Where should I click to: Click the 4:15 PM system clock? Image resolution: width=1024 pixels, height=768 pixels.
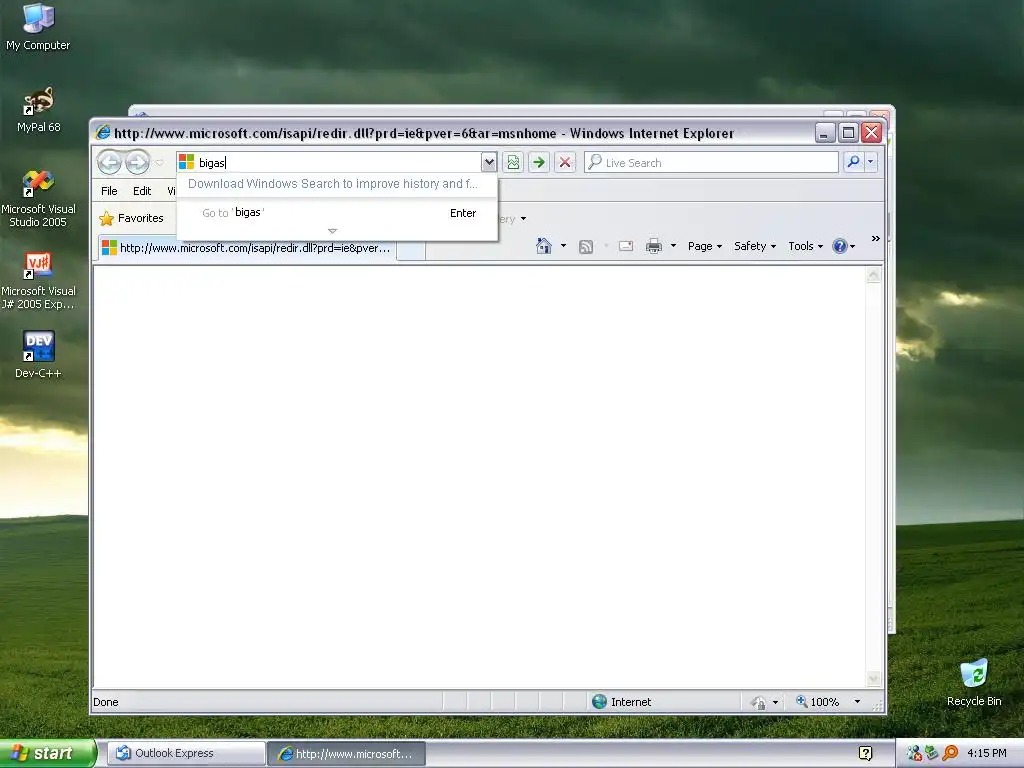(x=987, y=754)
